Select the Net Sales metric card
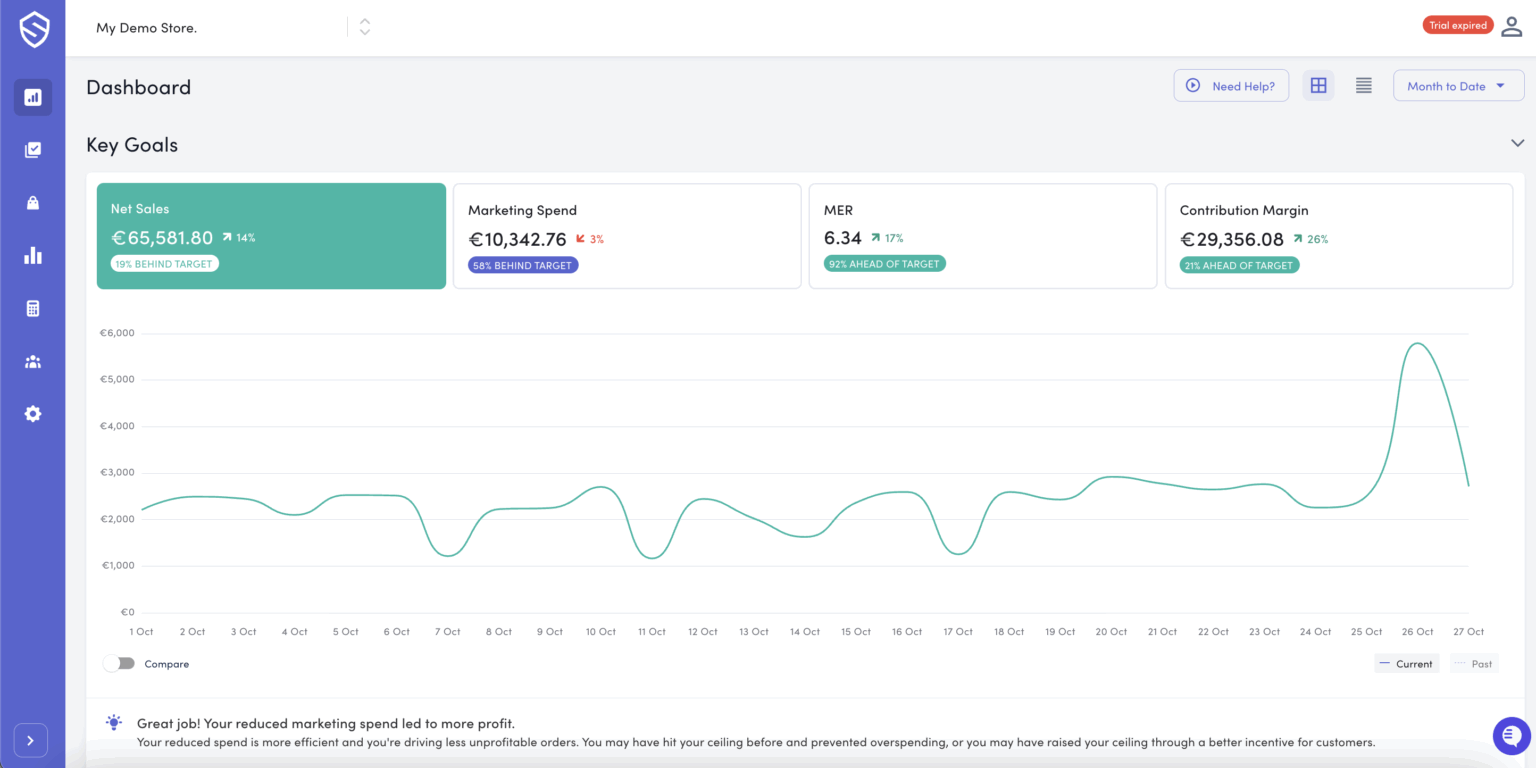The height and width of the screenshot is (768, 1536). tap(271, 236)
